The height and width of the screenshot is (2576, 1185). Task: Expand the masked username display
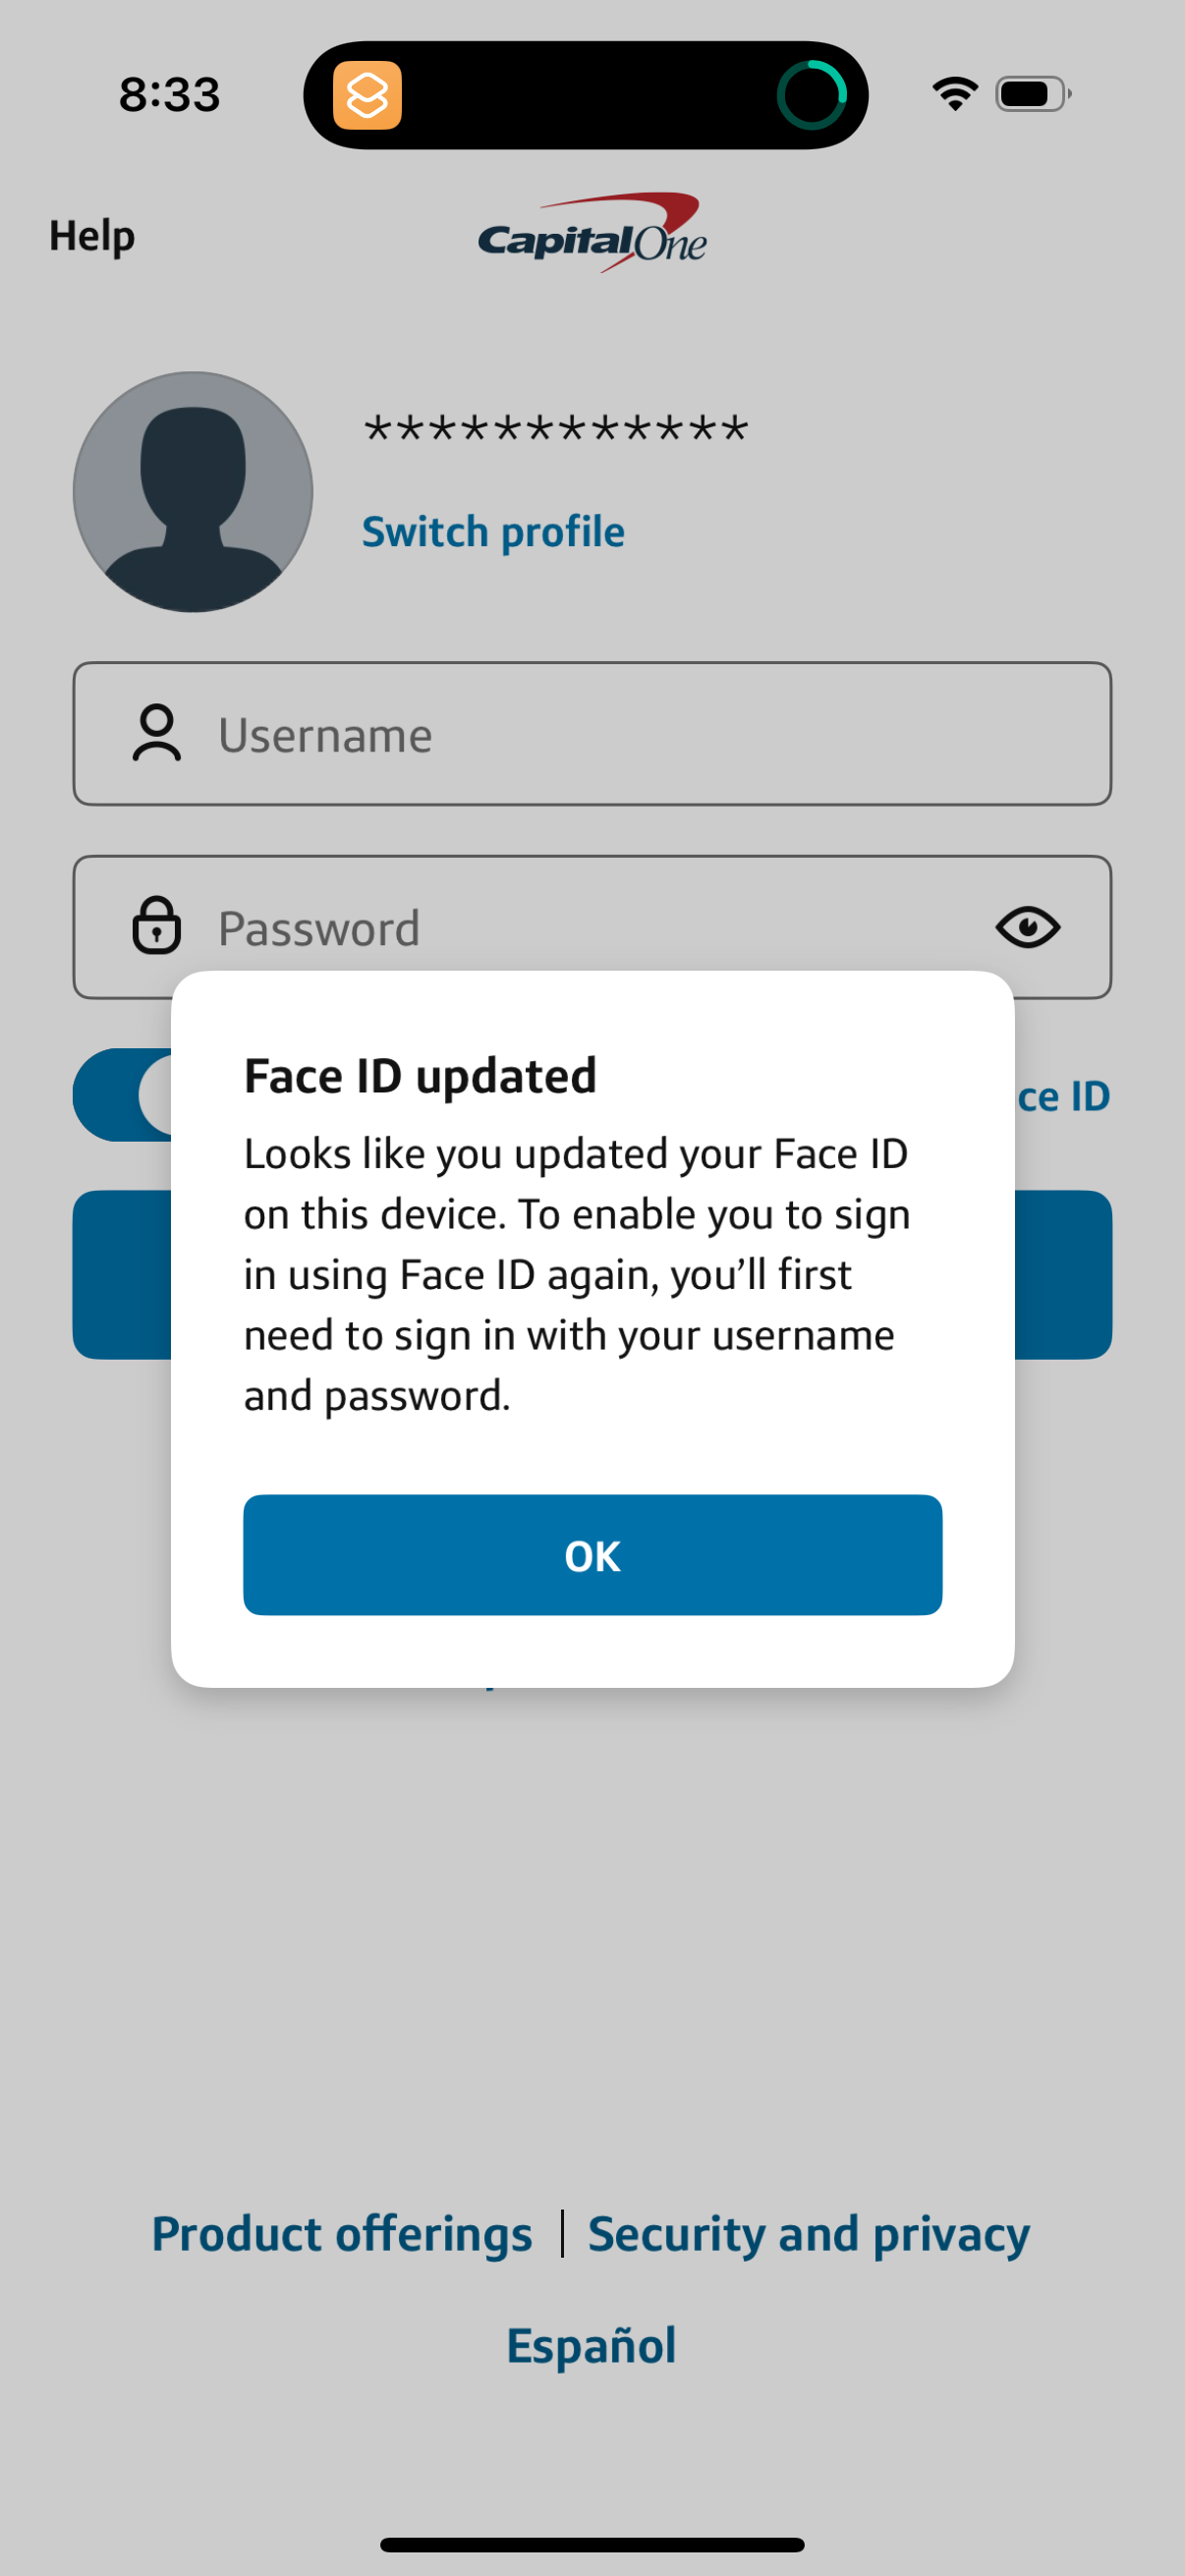(556, 430)
